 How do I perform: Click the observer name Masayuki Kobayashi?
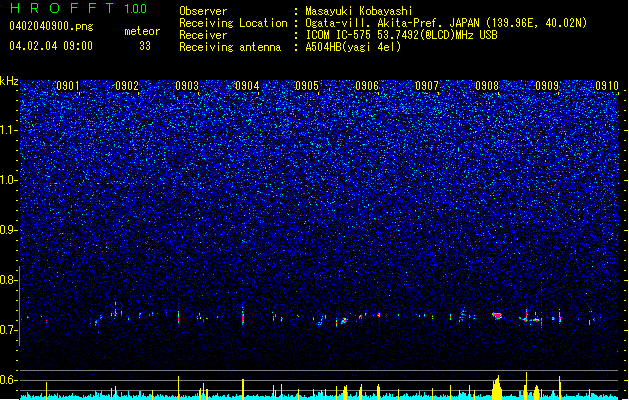(x=359, y=11)
